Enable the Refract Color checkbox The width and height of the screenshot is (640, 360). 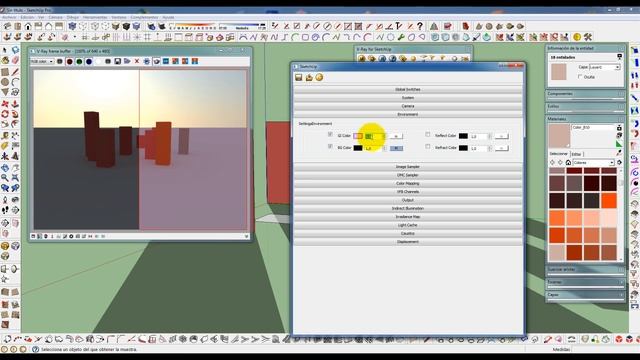point(428,146)
